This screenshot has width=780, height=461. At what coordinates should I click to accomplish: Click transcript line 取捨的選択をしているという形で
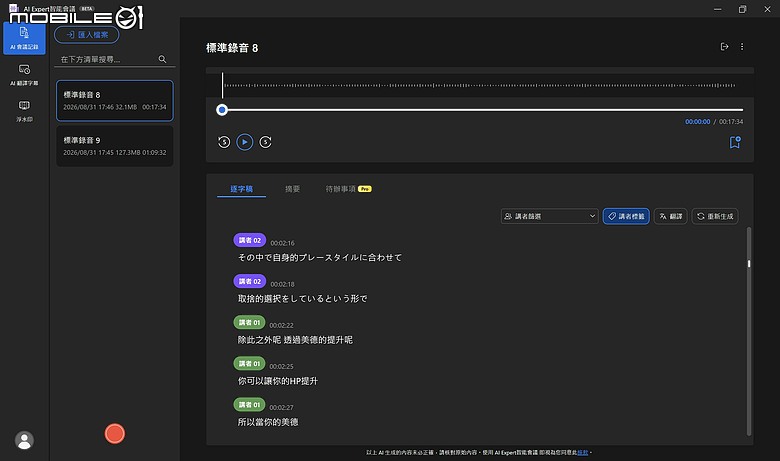pos(302,299)
